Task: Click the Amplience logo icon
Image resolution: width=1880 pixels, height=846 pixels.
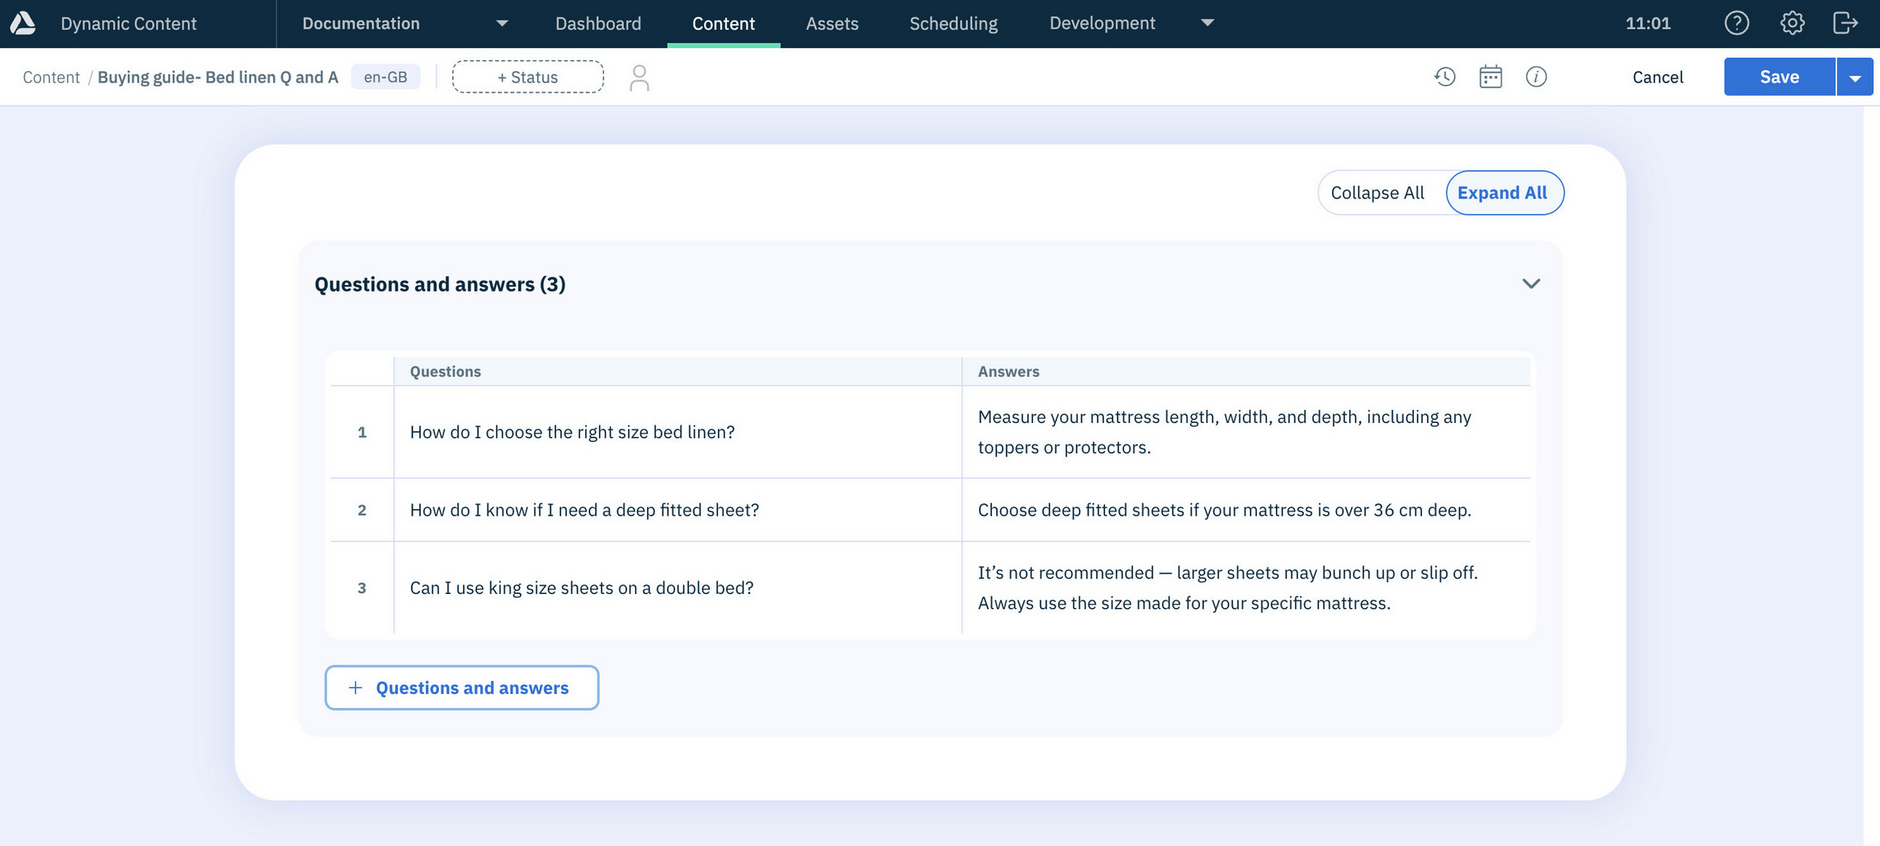Action: coord(22,23)
